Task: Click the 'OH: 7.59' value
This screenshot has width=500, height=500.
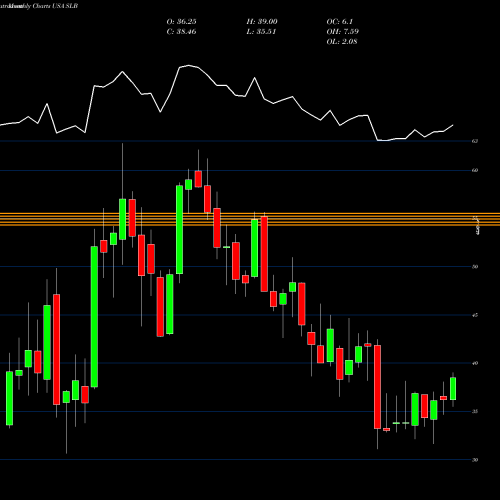Action: point(342,32)
